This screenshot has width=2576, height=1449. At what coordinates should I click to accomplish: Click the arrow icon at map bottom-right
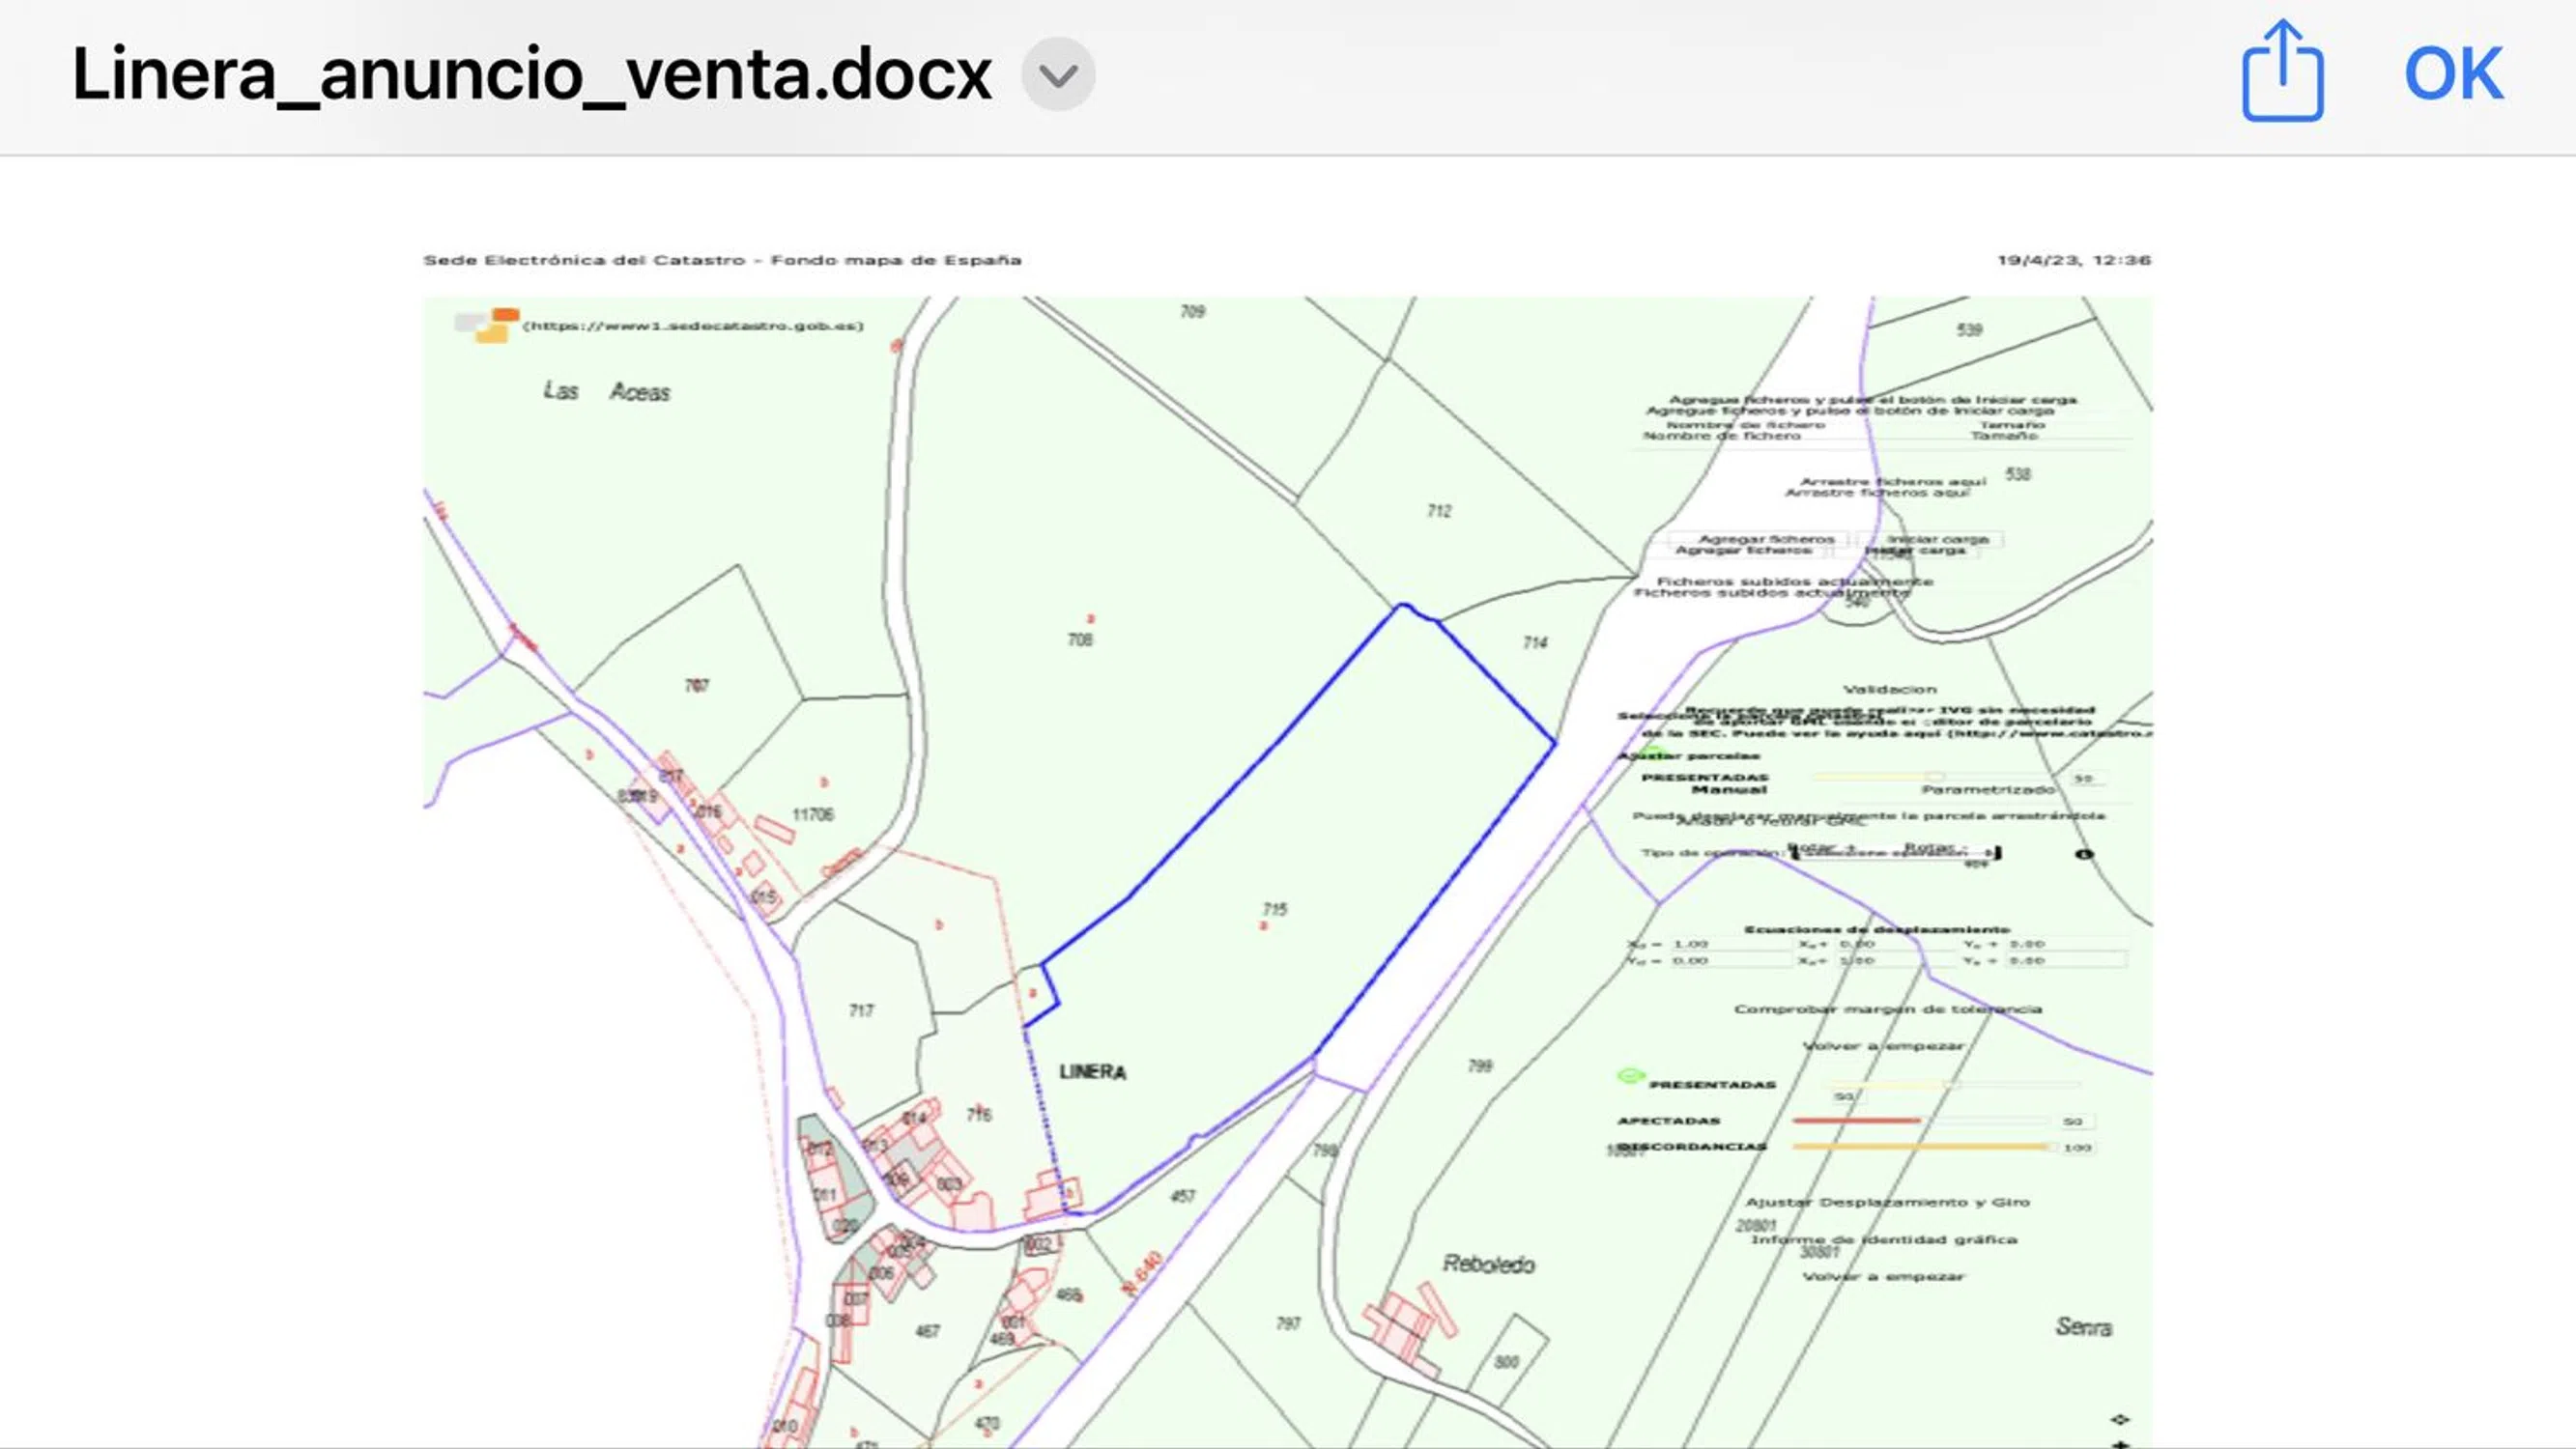[x=2119, y=1420]
